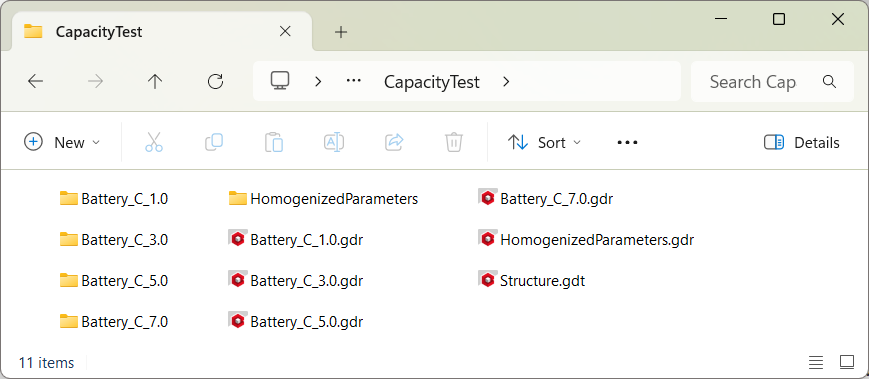
Task: Maximize the File Explorer window
Action: [x=779, y=19]
